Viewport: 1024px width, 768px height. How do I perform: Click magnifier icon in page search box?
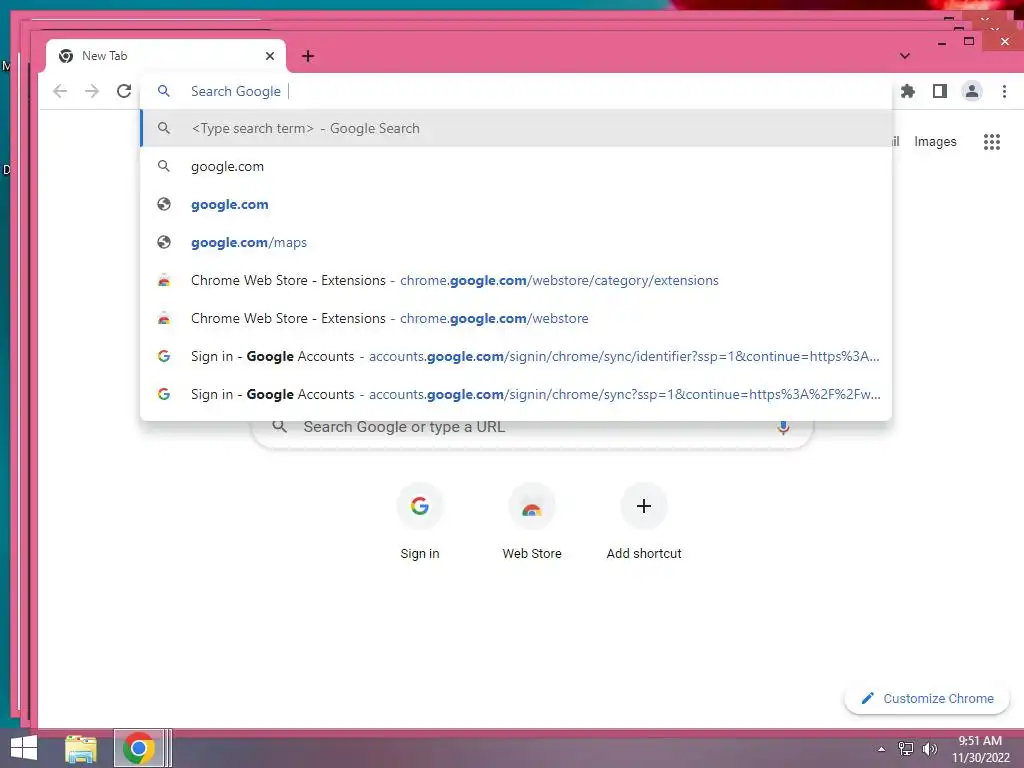pyautogui.click(x=280, y=426)
